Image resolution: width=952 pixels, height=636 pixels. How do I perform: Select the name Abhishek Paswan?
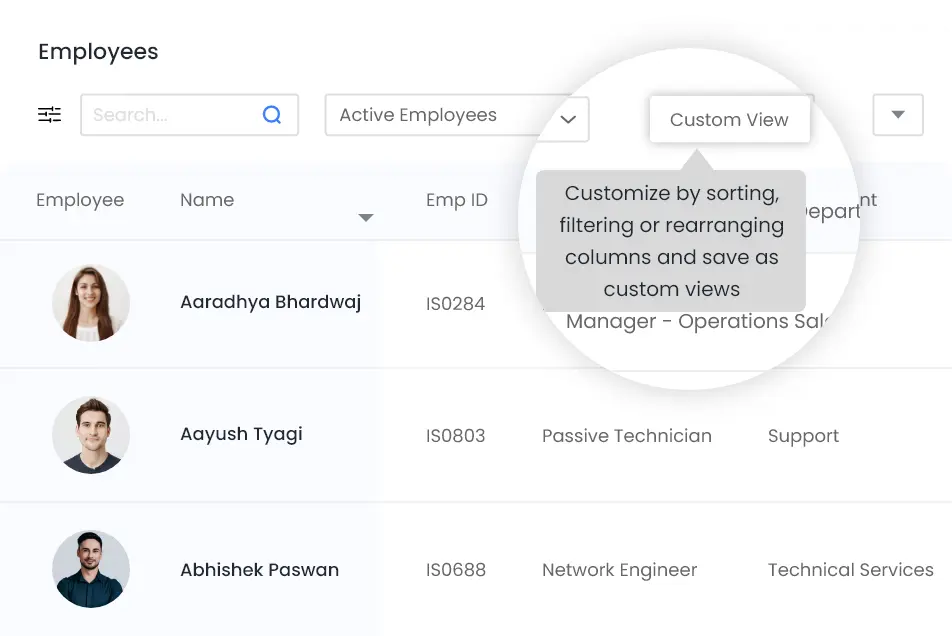(259, 570)
